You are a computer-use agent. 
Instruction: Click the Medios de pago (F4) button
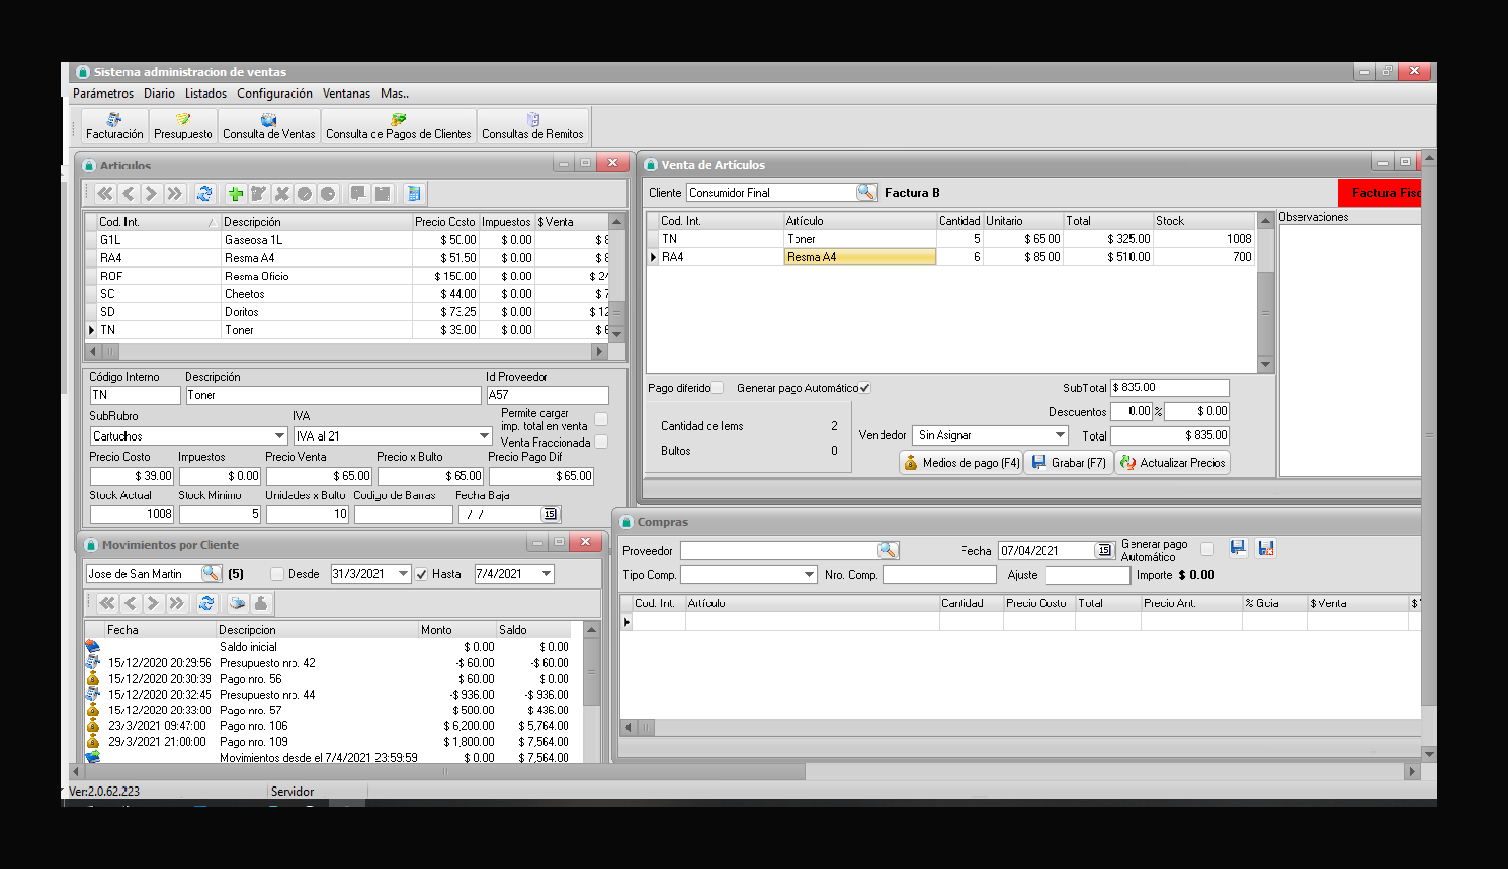point(961,463)
